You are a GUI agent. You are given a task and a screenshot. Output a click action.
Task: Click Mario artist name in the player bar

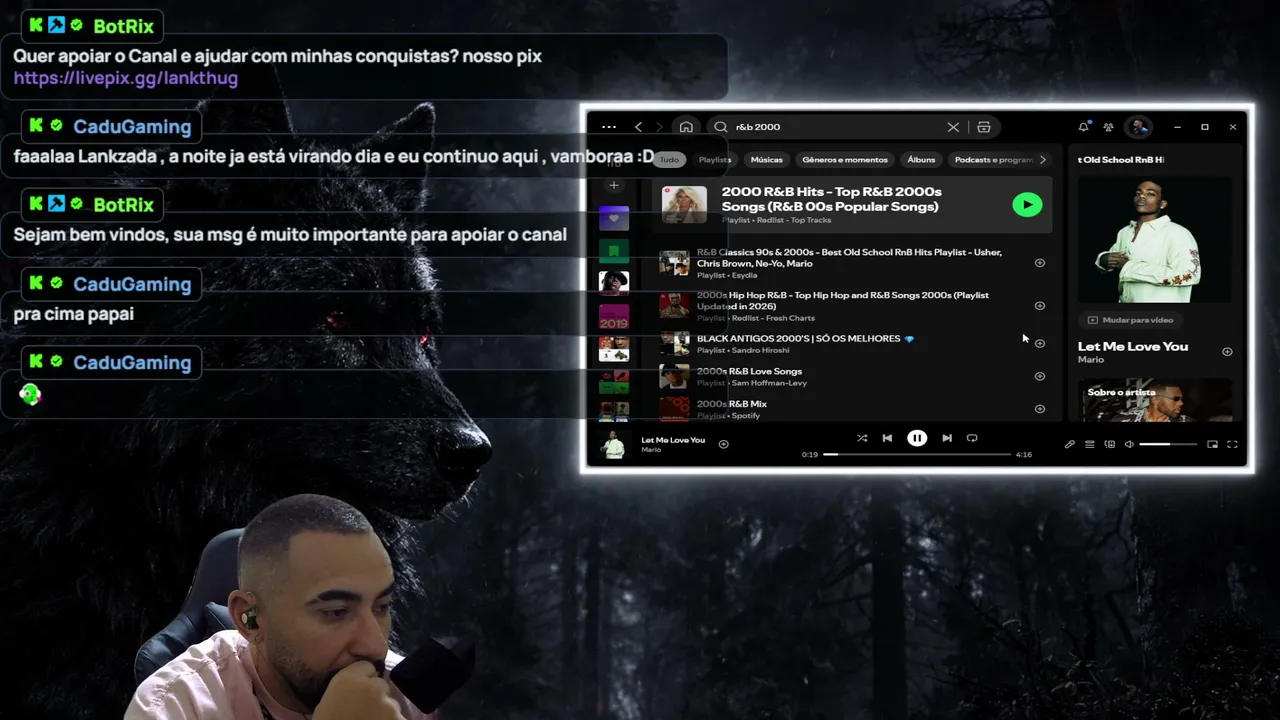coord(651,450)
